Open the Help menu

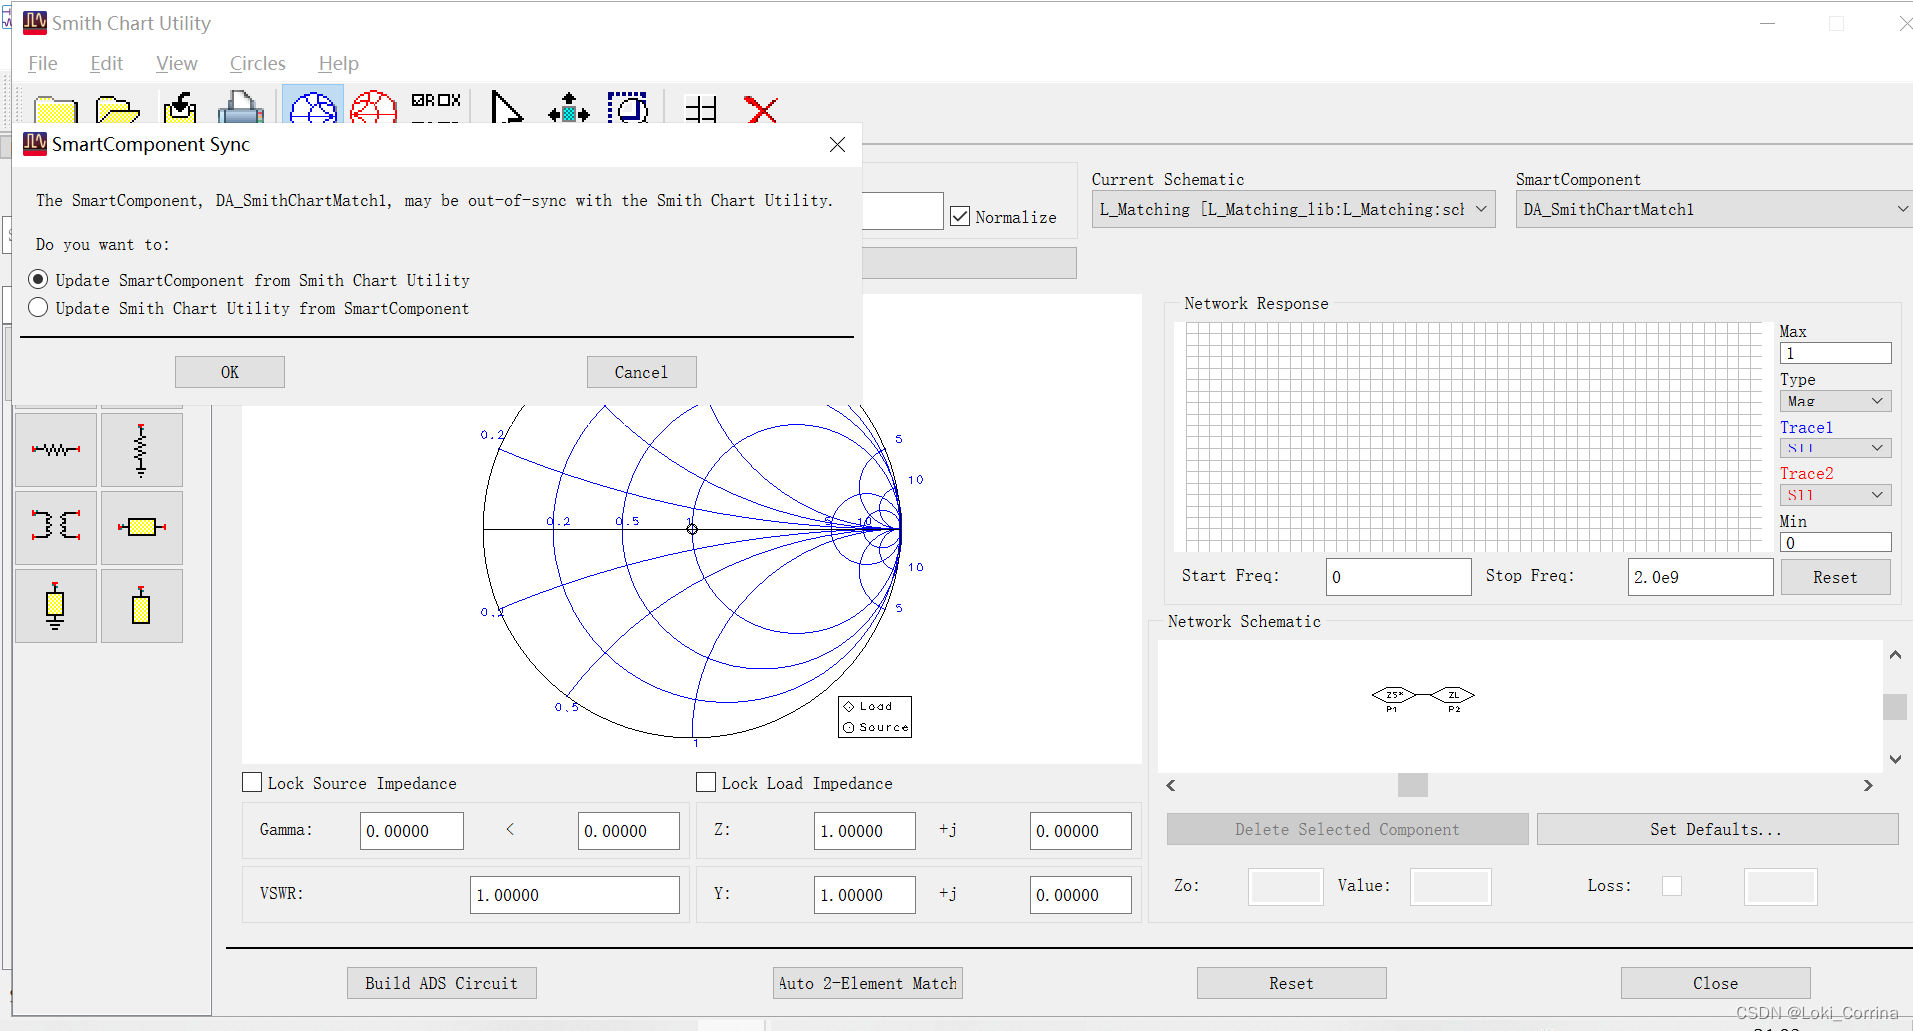[338, 63]
